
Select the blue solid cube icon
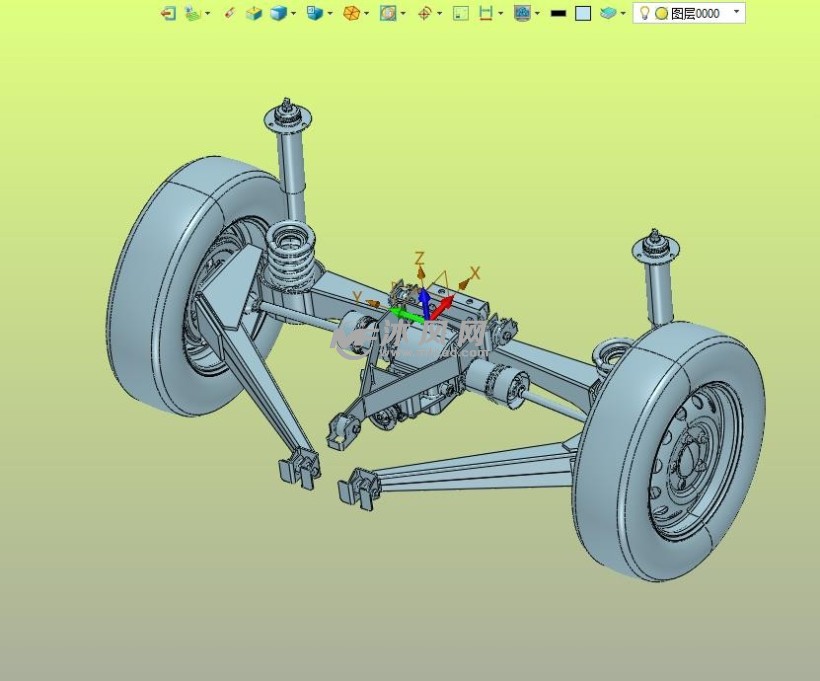tap(279, 13)
